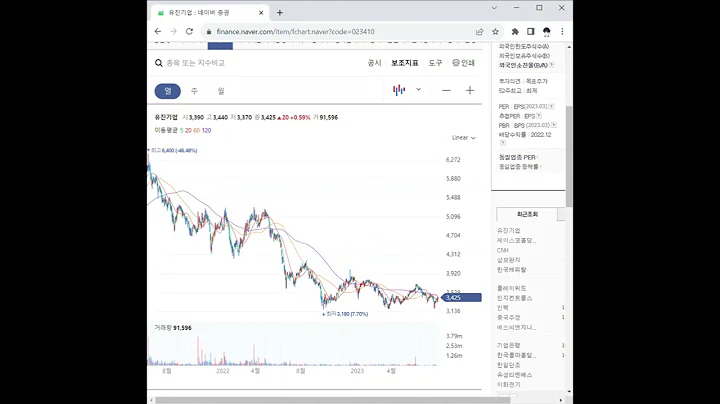Open the Linear scale dropdown

pos(464,138)
